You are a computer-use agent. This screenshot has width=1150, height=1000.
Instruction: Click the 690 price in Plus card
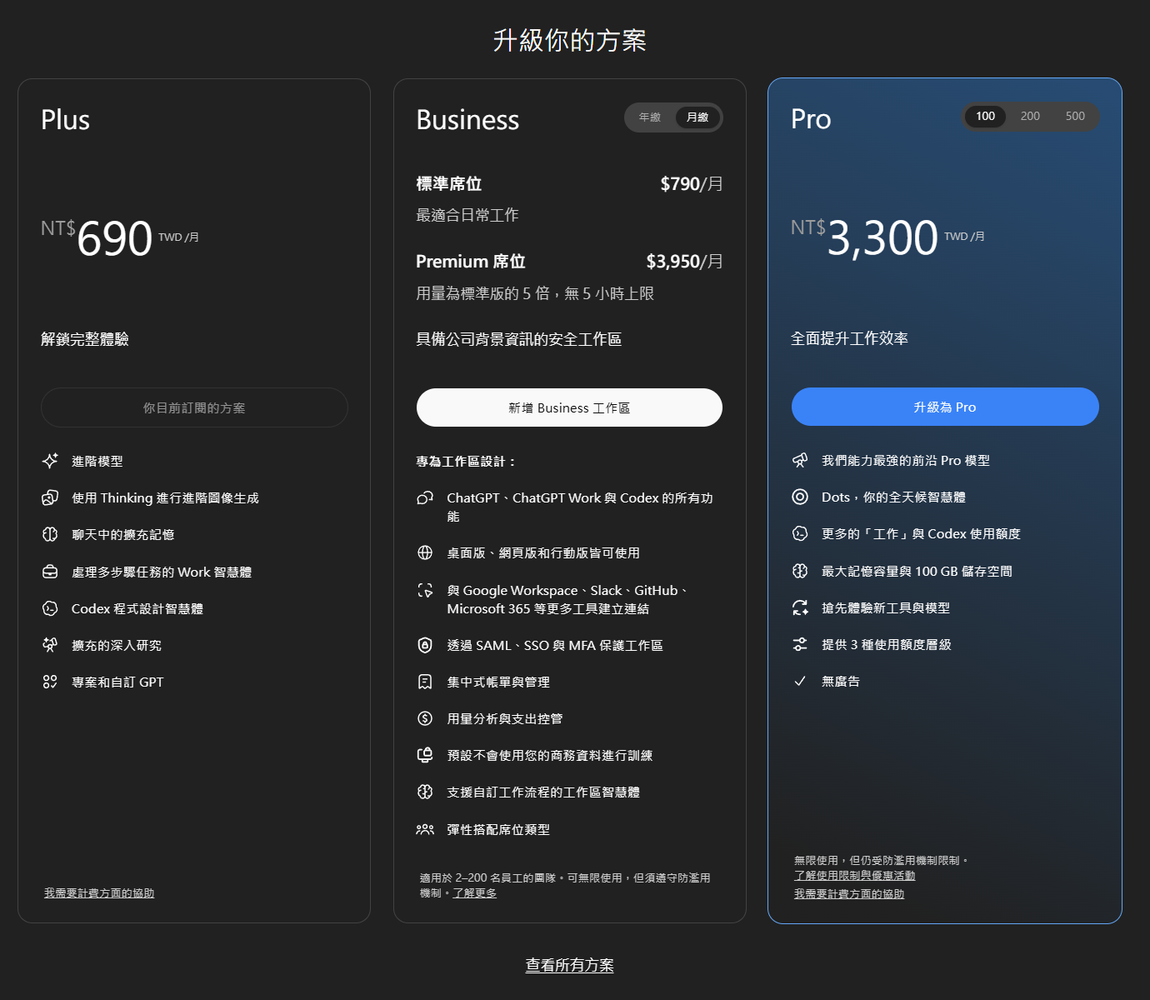click(114, 238)
